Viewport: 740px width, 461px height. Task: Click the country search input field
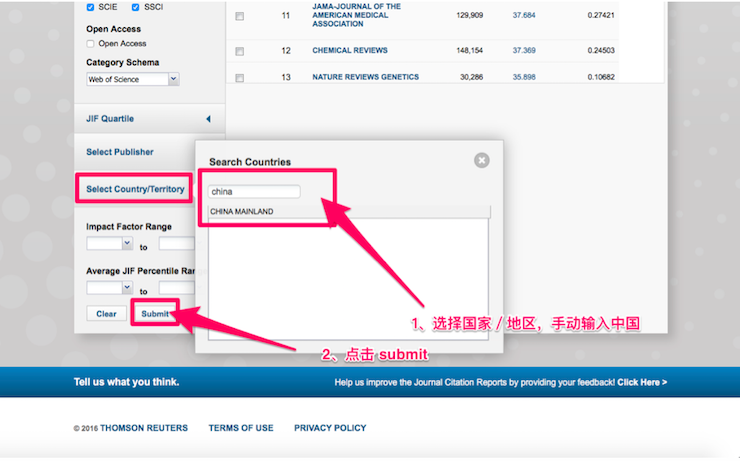tap(254, 192)
